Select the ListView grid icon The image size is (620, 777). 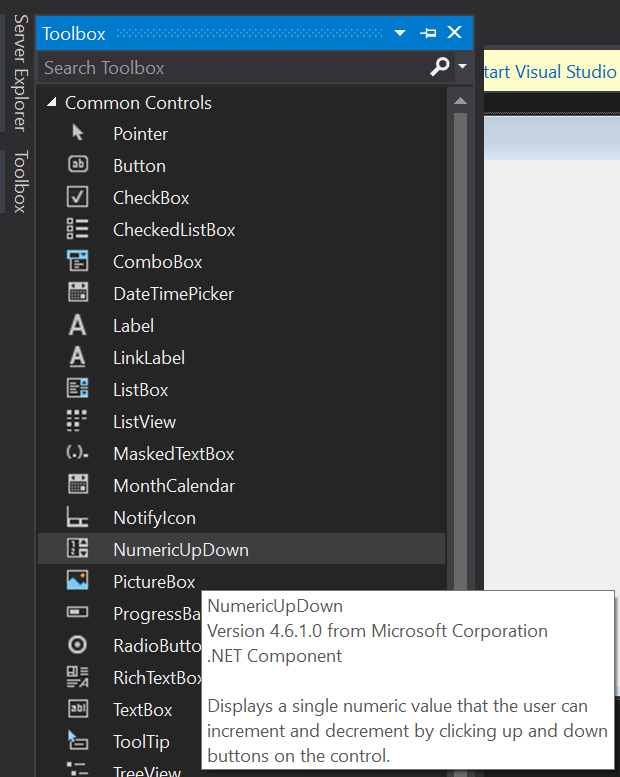[x=77, y=420]
